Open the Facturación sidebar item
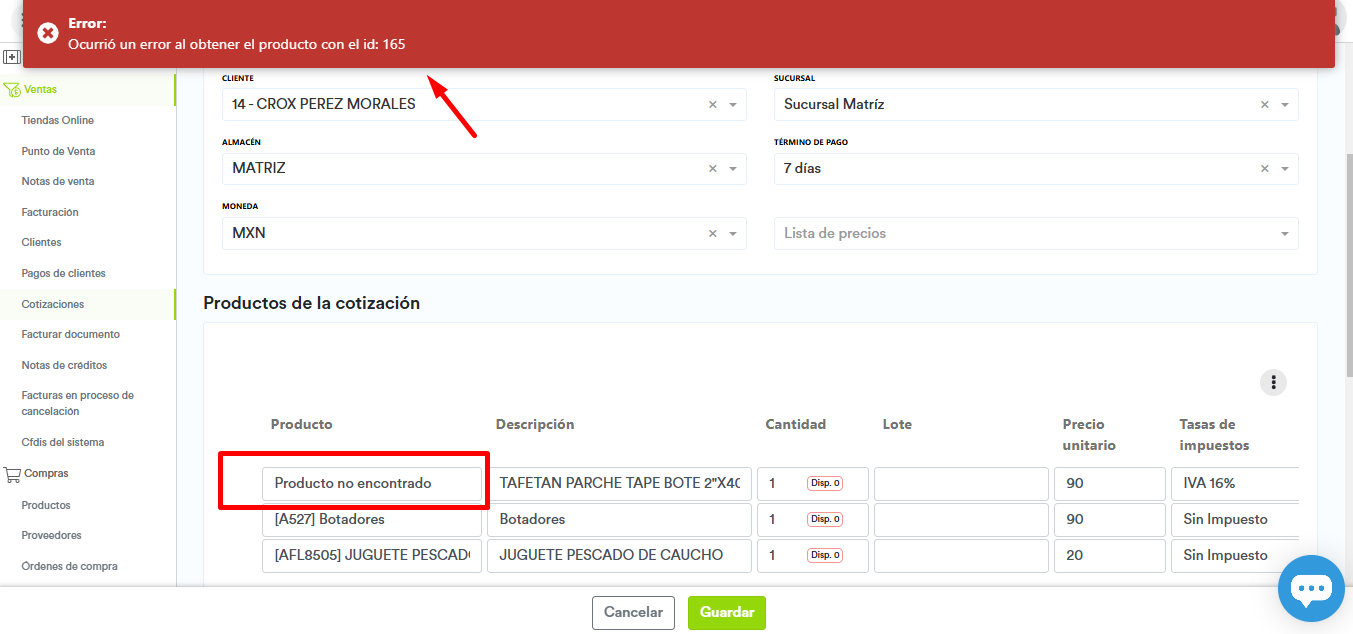The height and width of the screenshot is (634, 1353). tap(50, 212)
